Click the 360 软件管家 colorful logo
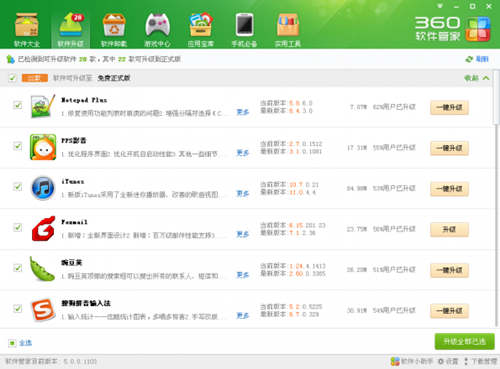The width and height of the screenshot is (500, 369). coord(477,29)
